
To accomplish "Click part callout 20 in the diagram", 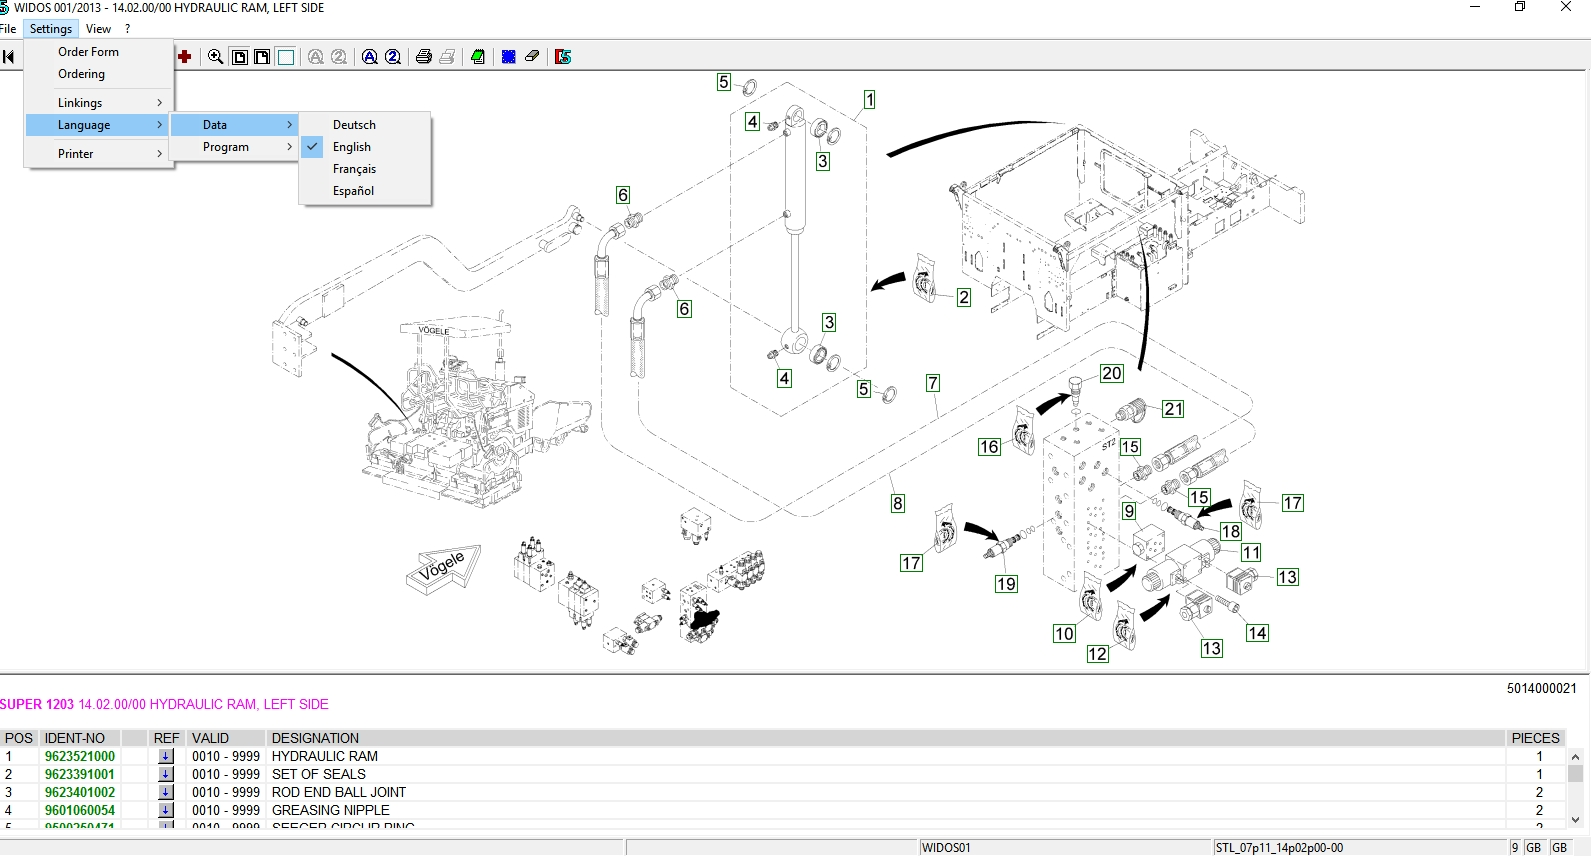I will tap(1111, 373).
